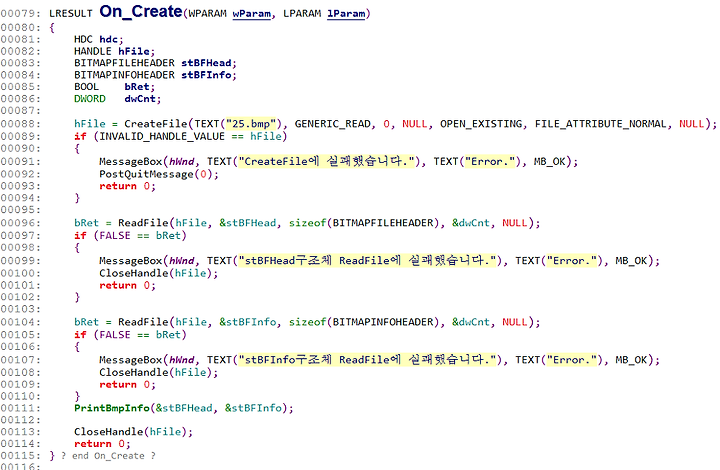Click INVALID_HANDLE_VALUE in the if condition
The height and width of the screenshot is (470, 720).
click(162, 137)
